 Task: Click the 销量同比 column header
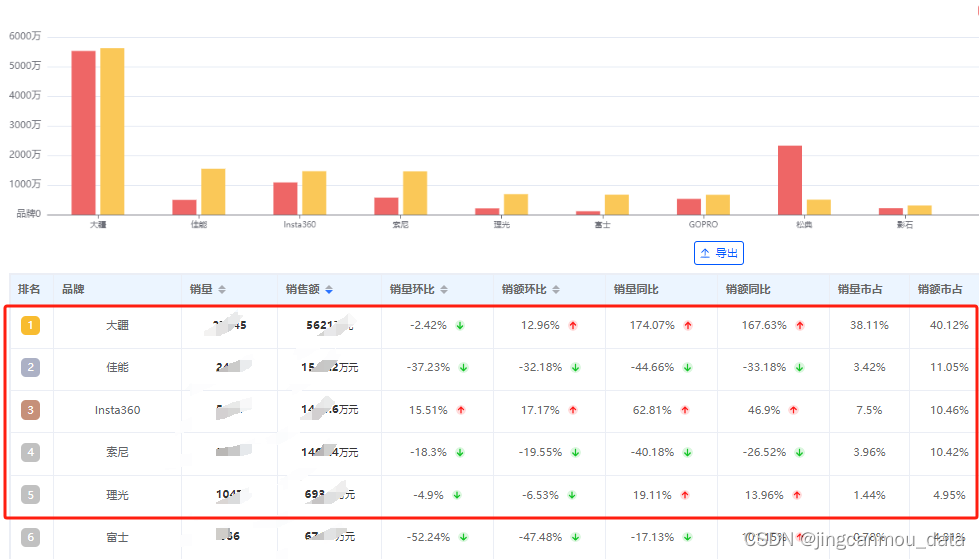coord(636,289)
